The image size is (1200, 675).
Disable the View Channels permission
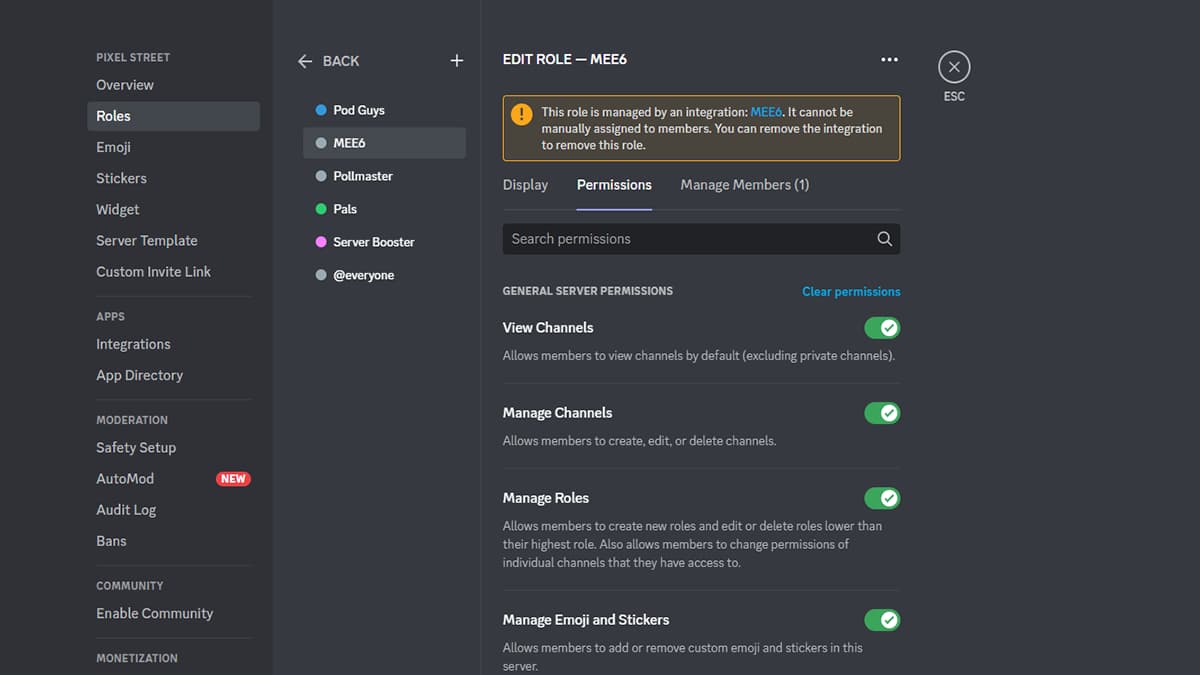(x=882, y=327)
